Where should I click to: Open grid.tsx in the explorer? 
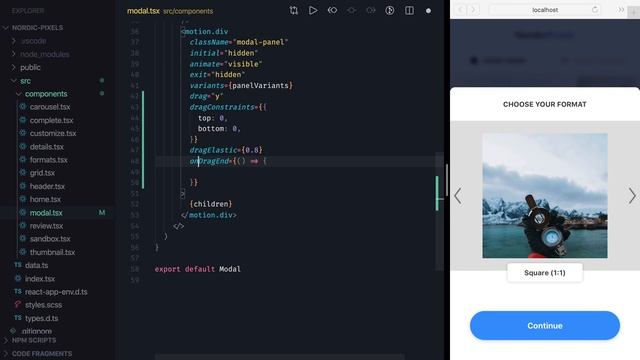(42, 173)
